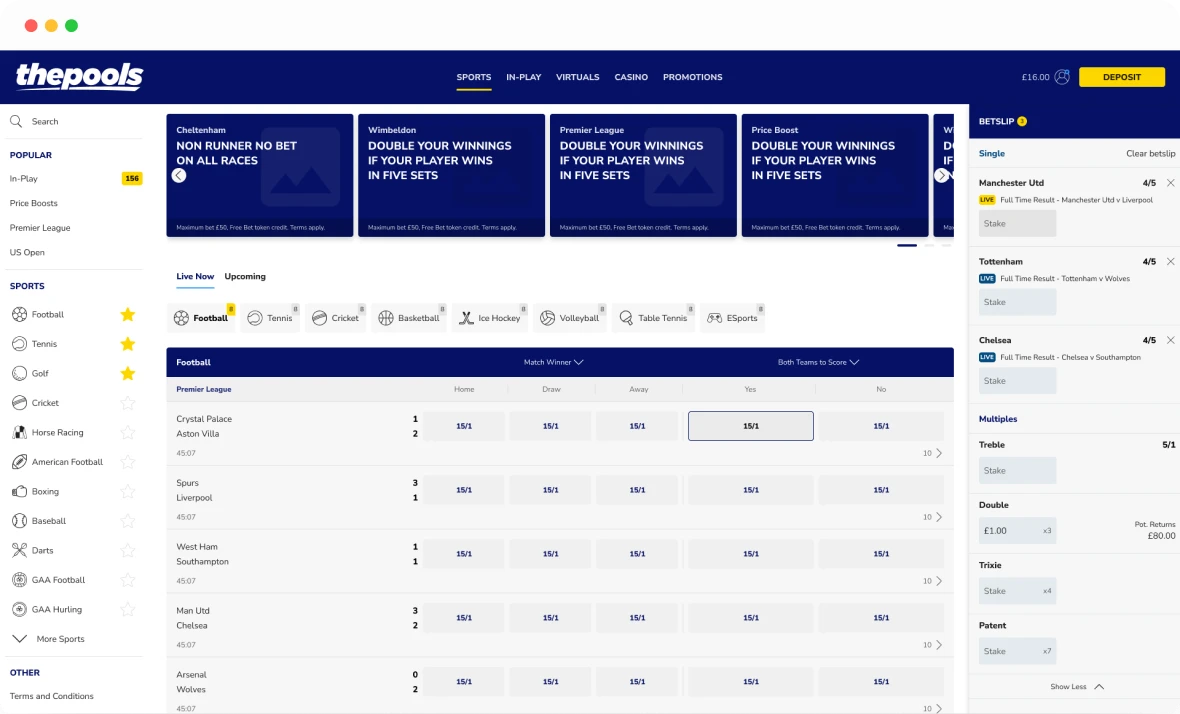
Task: Favourite Darts with its star
Action: (128, 550)
